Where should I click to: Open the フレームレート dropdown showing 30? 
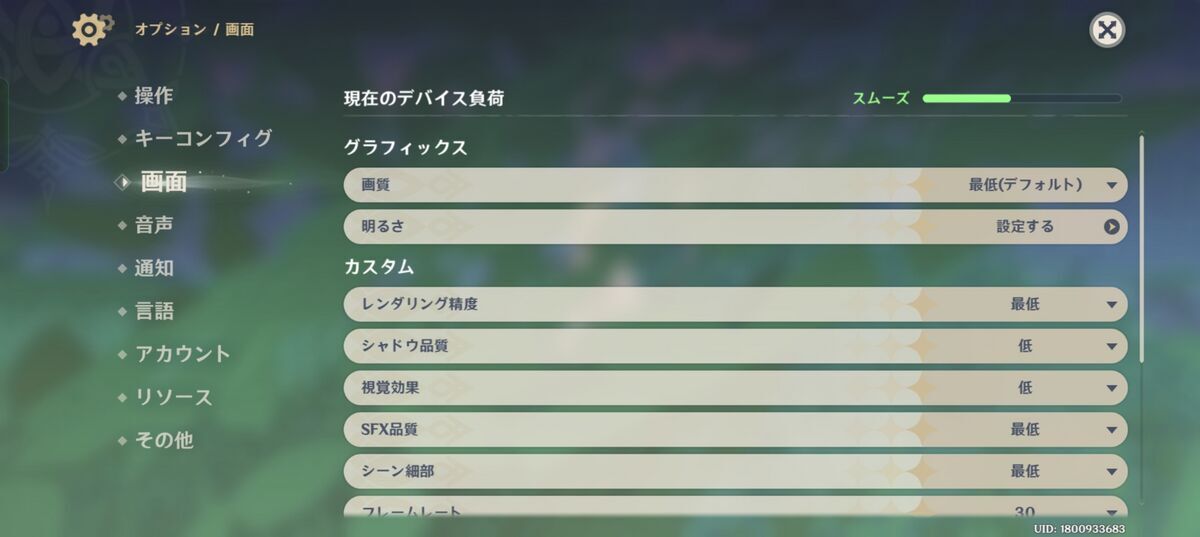(x=735, y=508)
